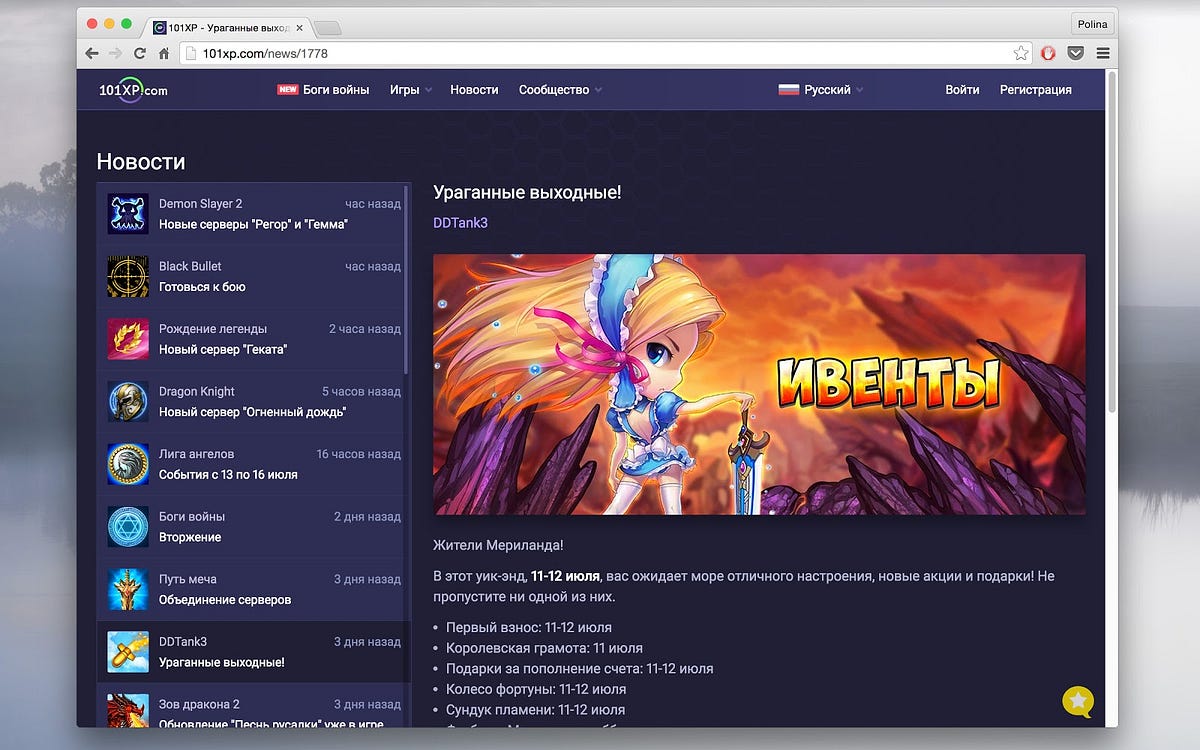Reload the page with the refresh icon

pos(140,53)
